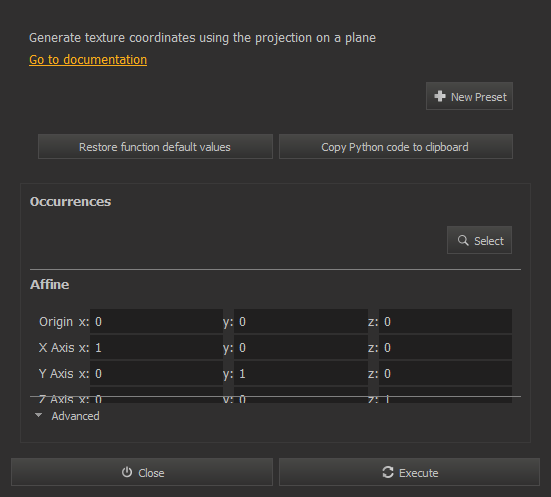Open the Go to documentation link

click(x=88, y=60)
